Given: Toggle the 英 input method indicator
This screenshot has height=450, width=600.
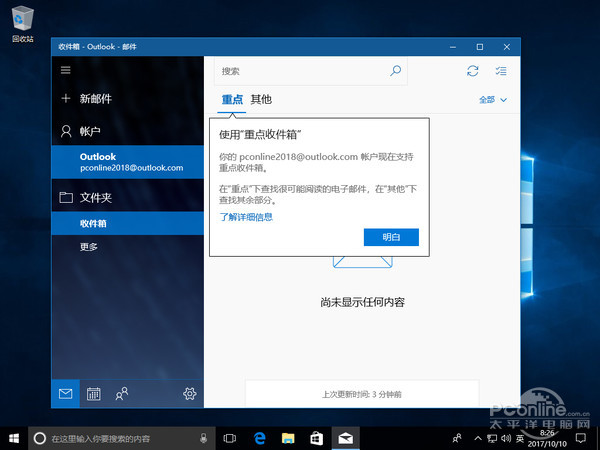Looking at the screenshot, I should pyautogui.click(x=520, y=438).
